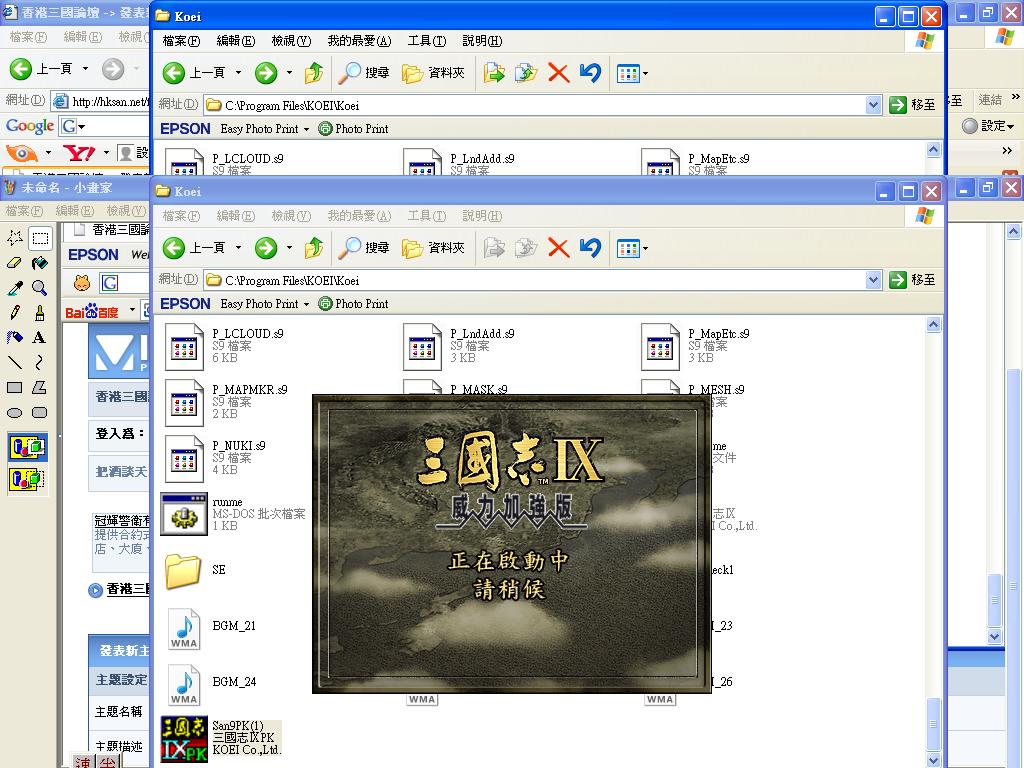The image size is (1024, 768).
Task: Click 設定 settings button in Internet Explorer toolbar
Action: tap(988, 126)
